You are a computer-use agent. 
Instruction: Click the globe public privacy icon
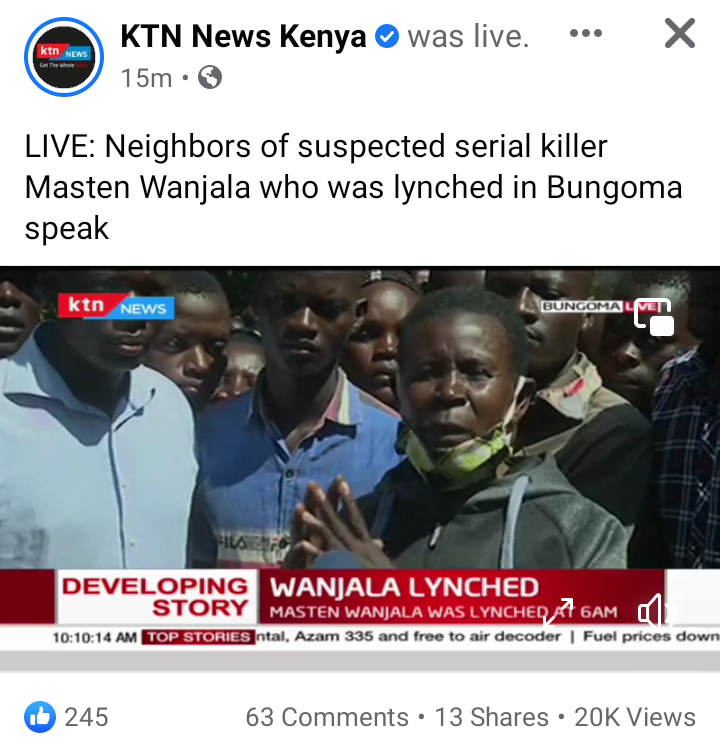(x=210, y=77)
